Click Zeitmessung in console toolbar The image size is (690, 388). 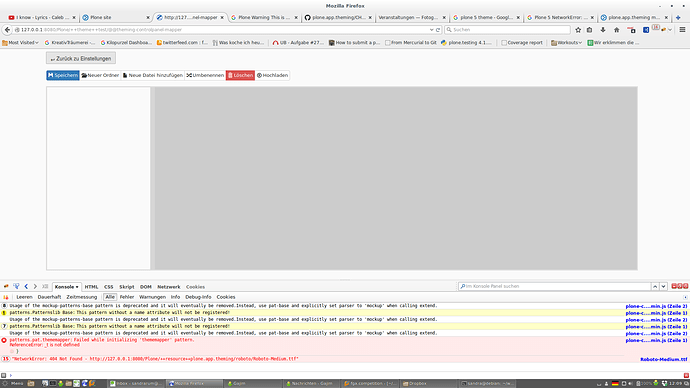81,297
